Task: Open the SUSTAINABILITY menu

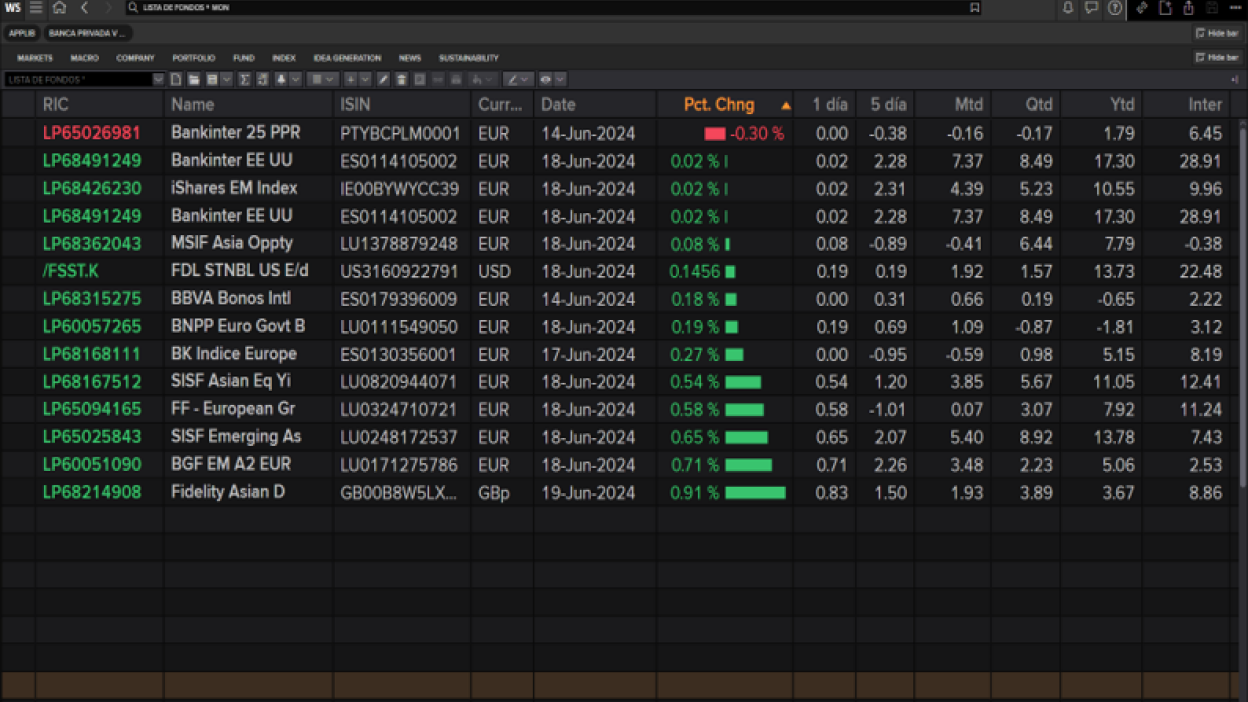Action: pos(468,58)
